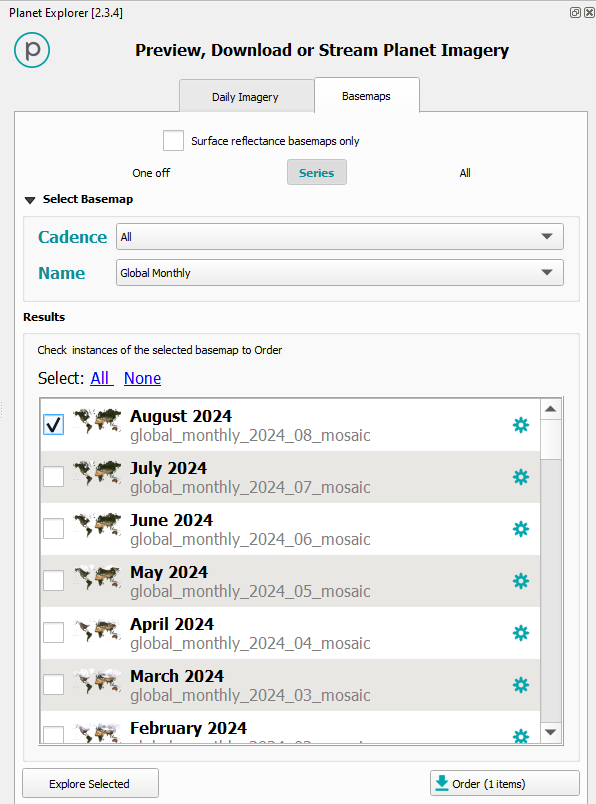Select the April 2024 row title
This screenshot has width=596, height=804.
pos(172,624)
